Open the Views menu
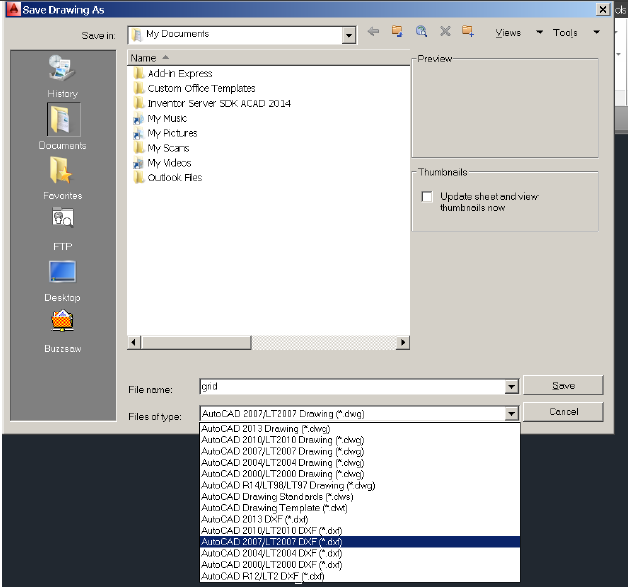 click(x=508, y=32)
